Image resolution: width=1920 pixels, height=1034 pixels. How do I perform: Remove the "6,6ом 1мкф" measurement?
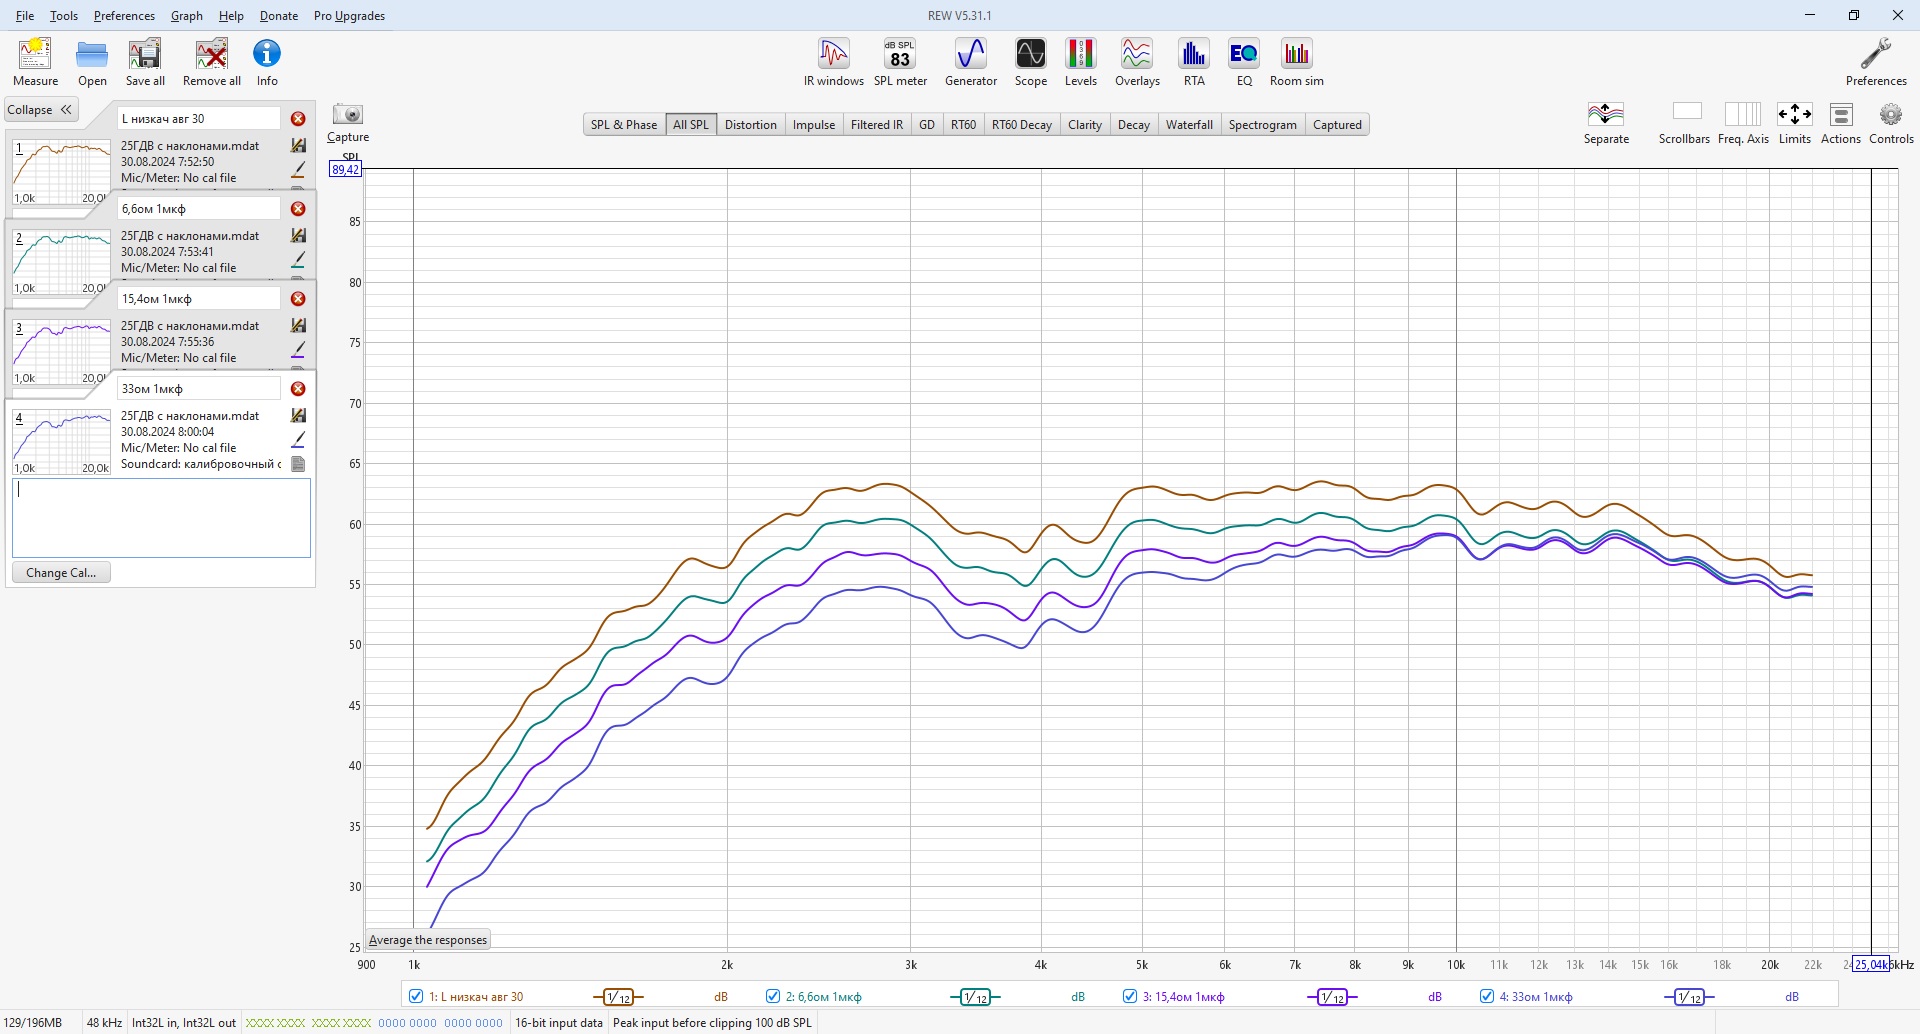click(298, 209)
